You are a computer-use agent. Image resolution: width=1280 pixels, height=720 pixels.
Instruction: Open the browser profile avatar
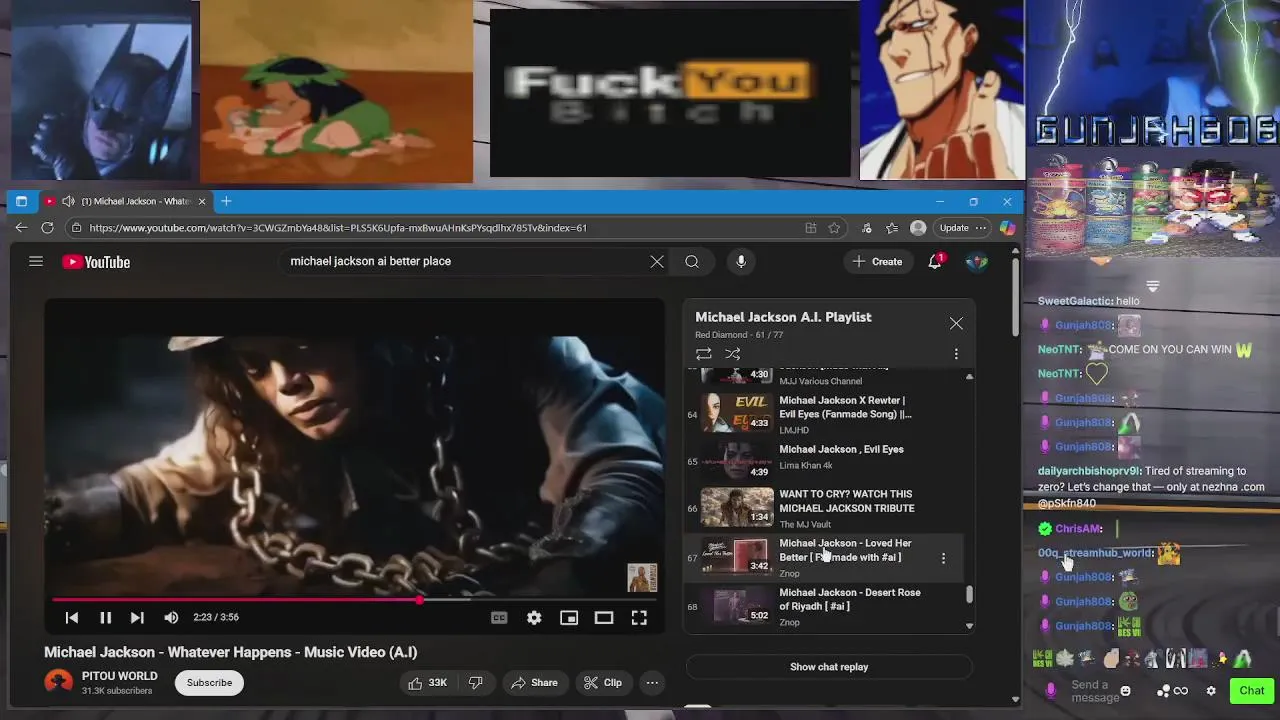coord(918,228)
